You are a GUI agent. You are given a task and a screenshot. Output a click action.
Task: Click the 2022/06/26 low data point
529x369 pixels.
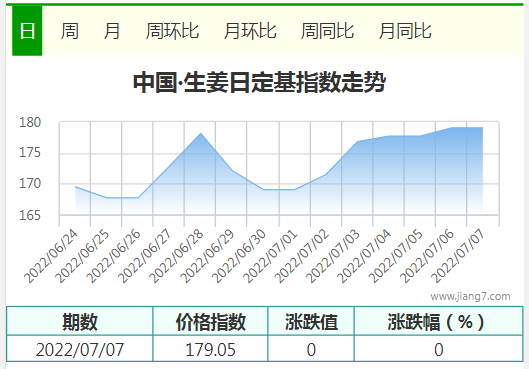pyautogui.click(x=138, y=198)
